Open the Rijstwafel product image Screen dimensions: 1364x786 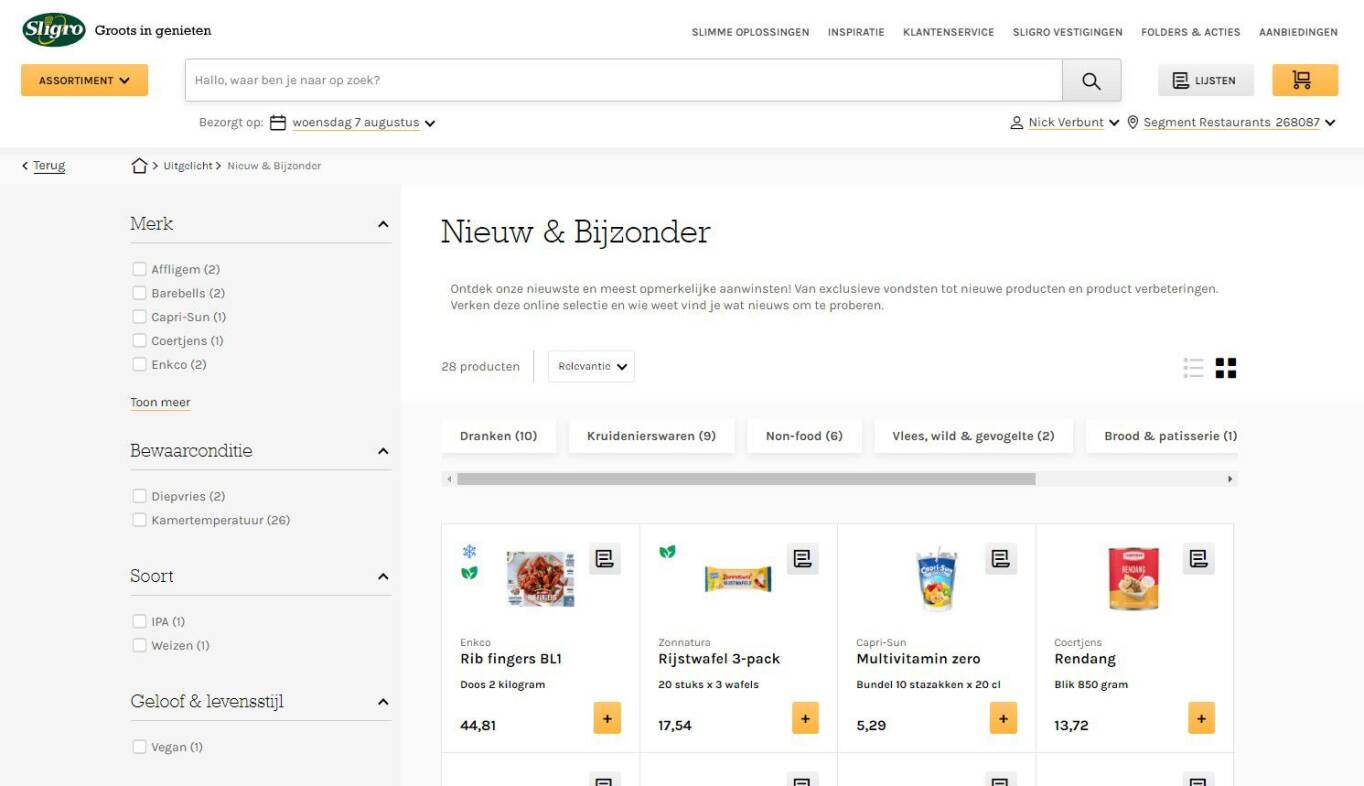[x=738, y=579]
